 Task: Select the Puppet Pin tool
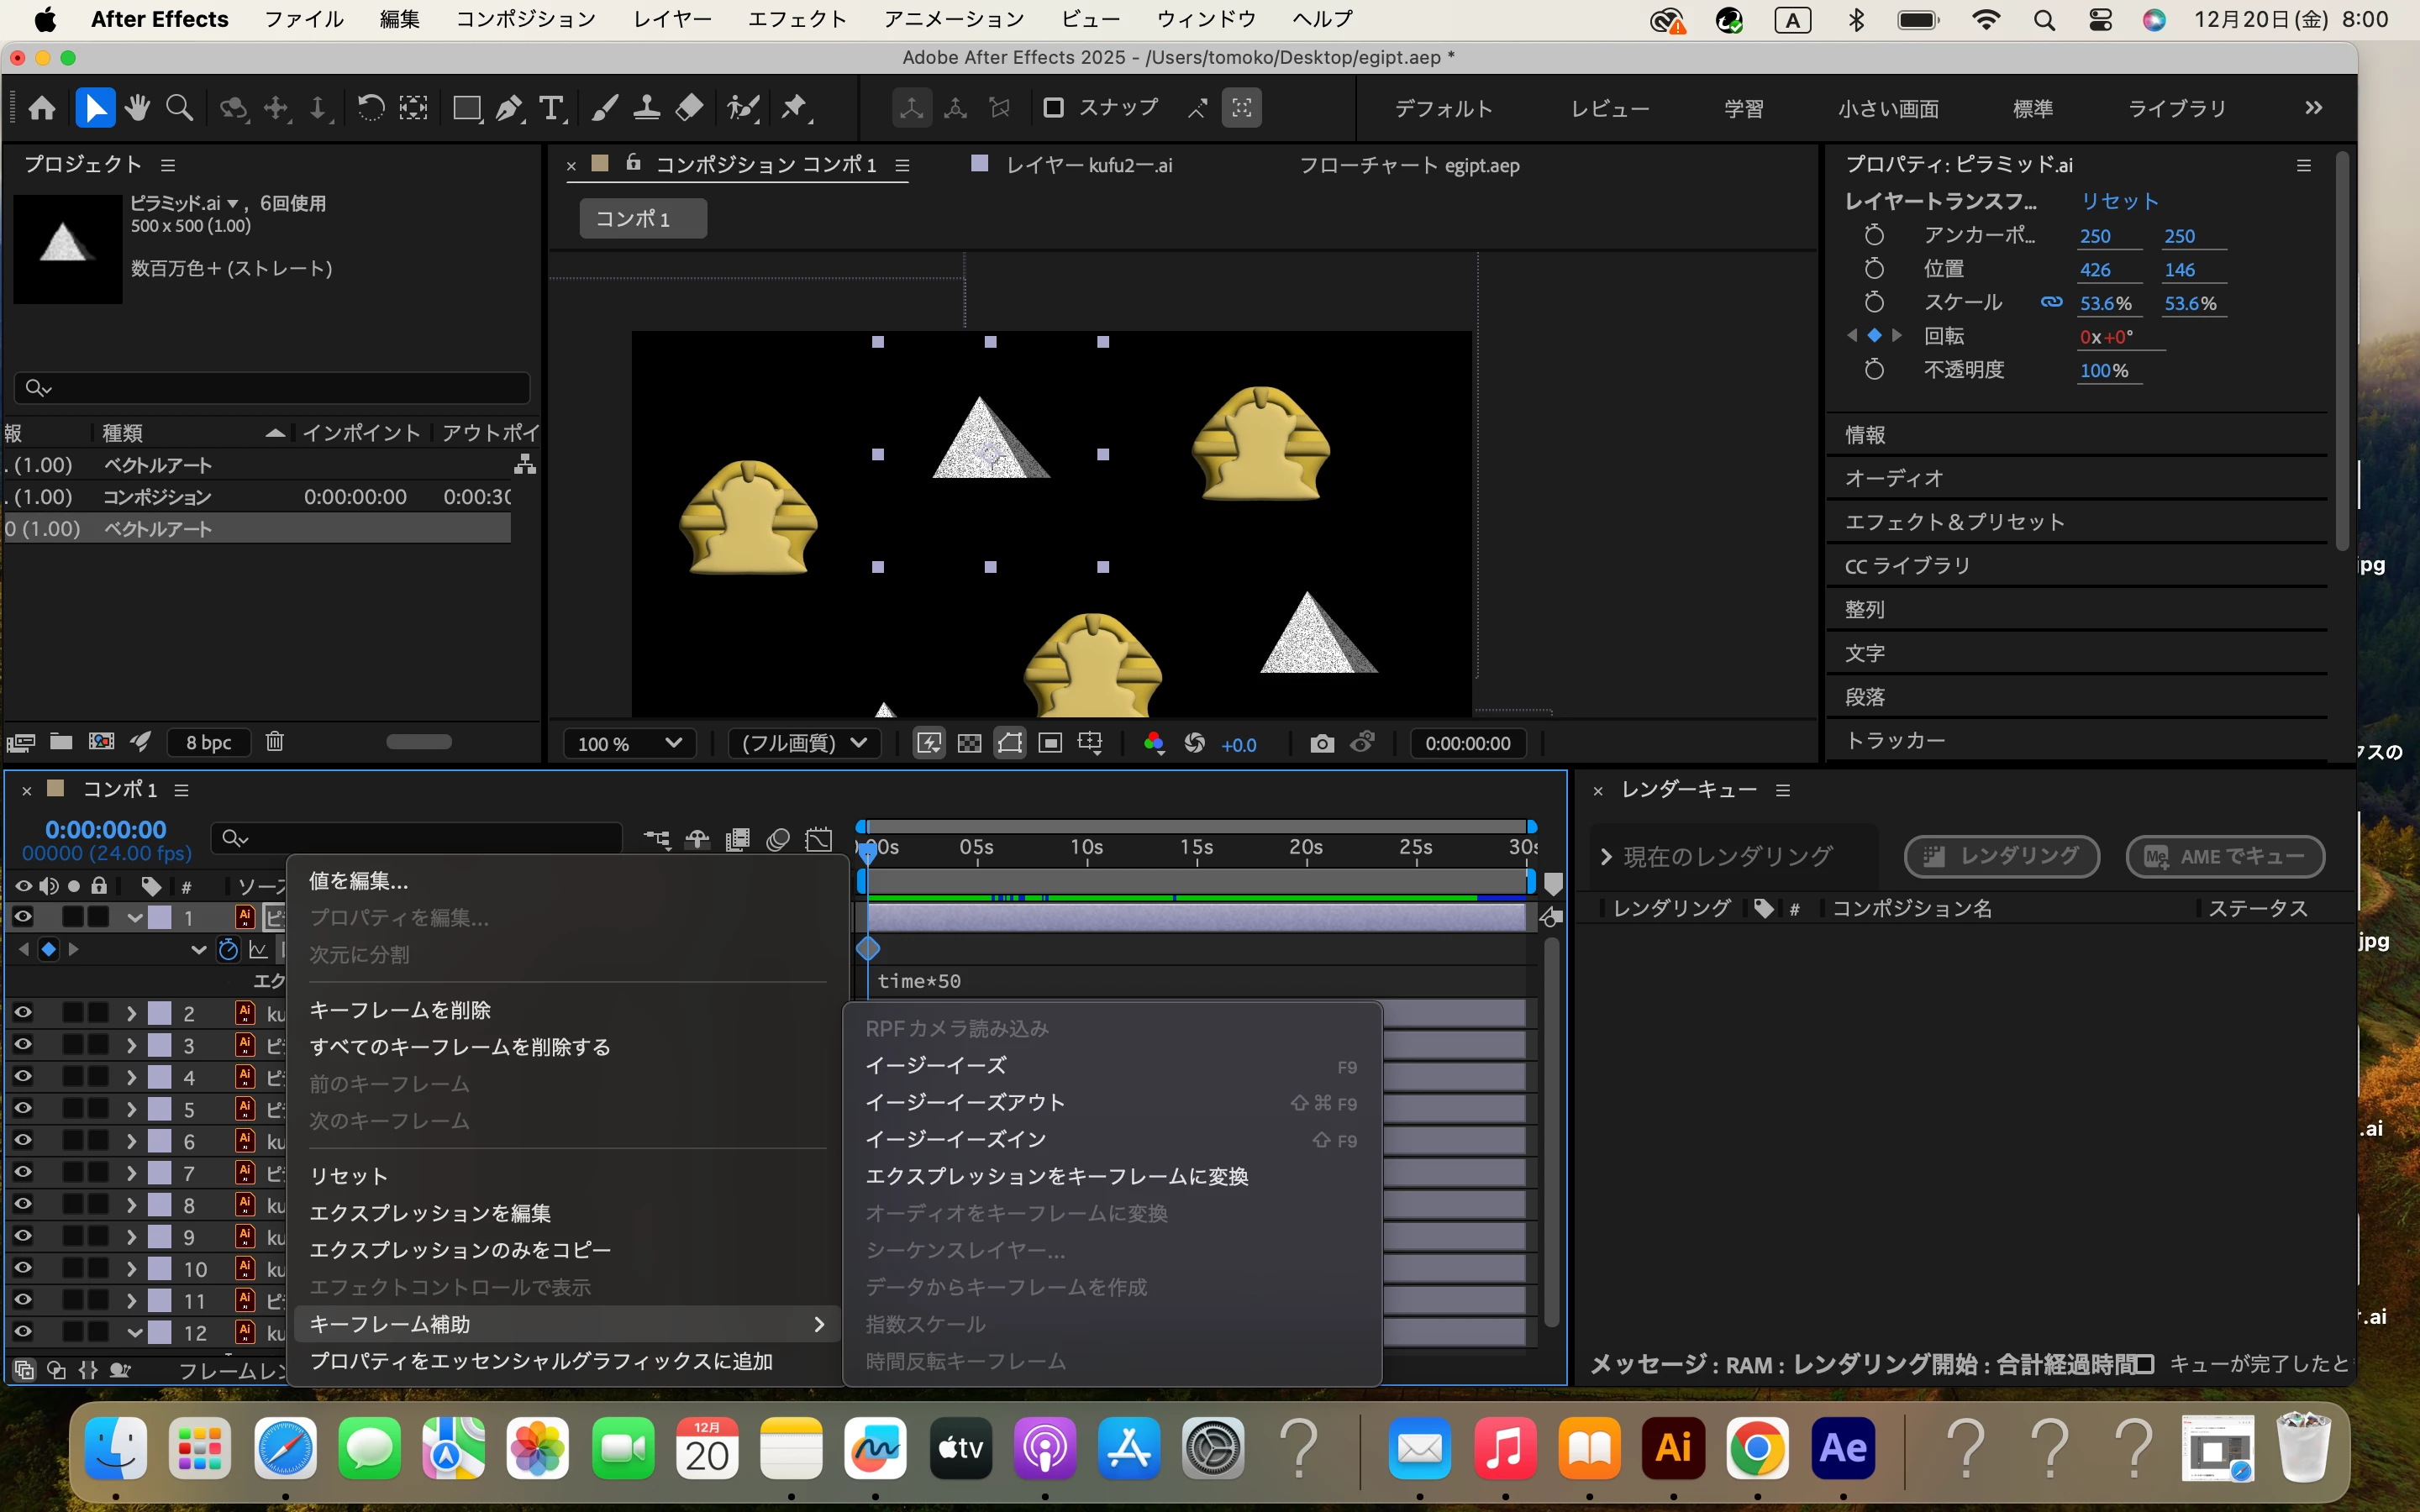coord(795,108)
